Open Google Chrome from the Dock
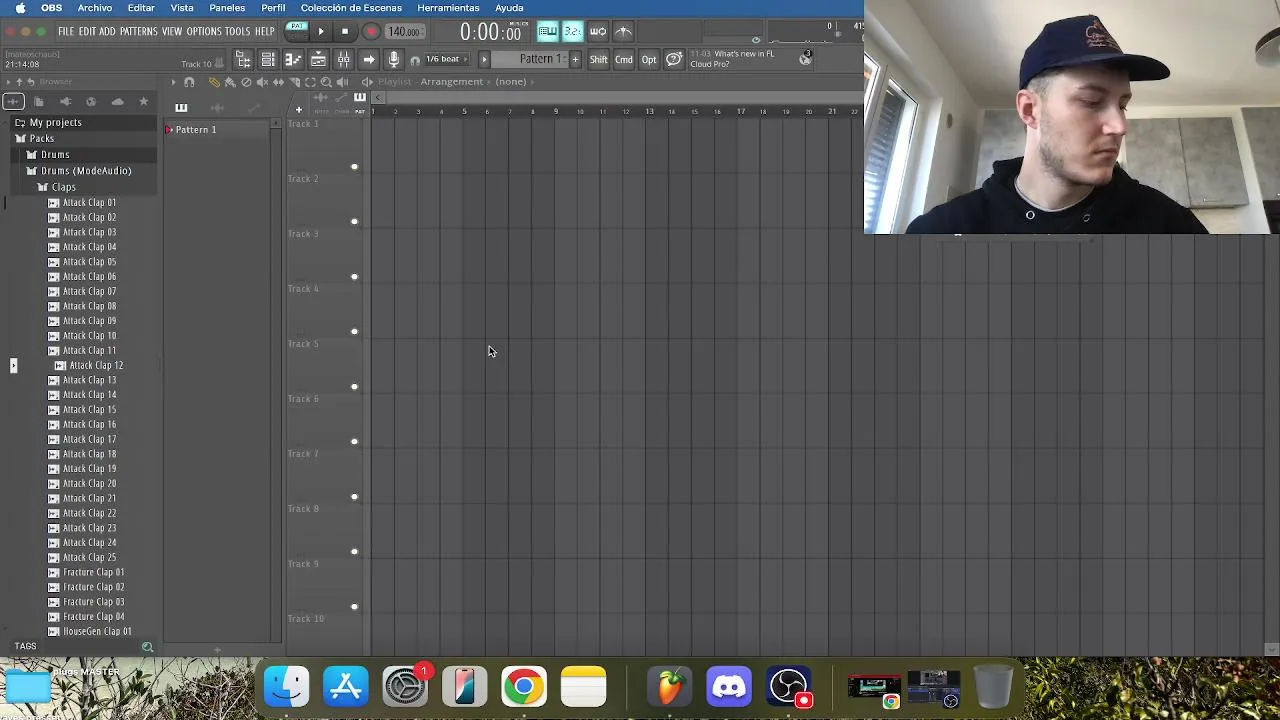 pyautogui.click(x=524, y=687)
